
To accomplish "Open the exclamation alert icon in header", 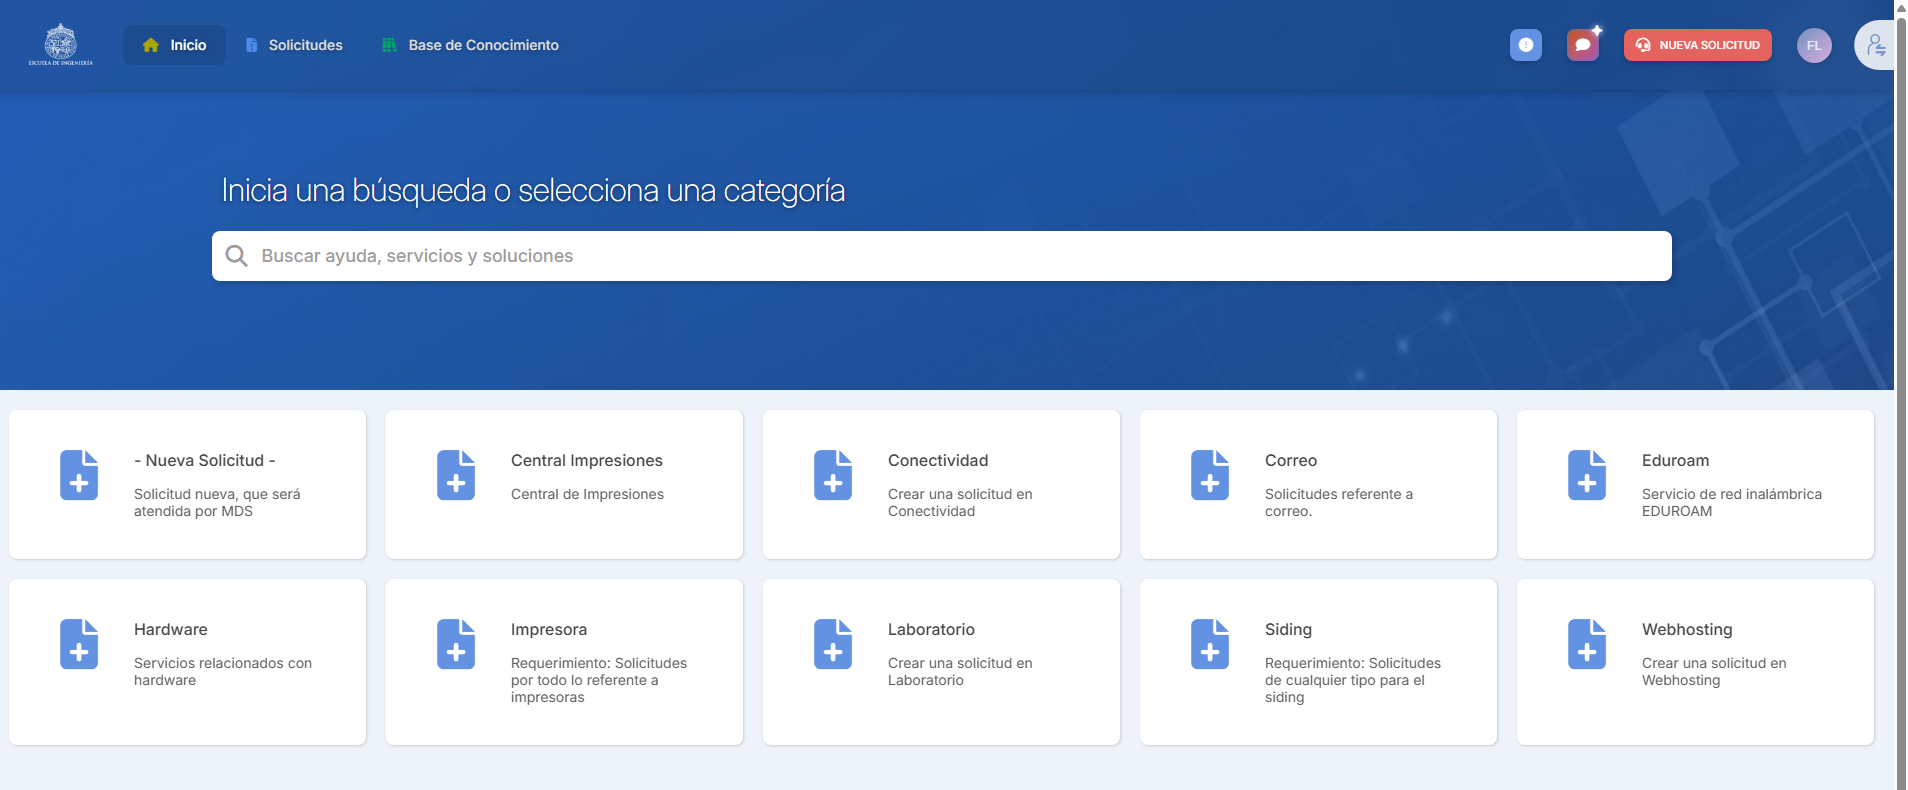I will tap(1525, 45).
